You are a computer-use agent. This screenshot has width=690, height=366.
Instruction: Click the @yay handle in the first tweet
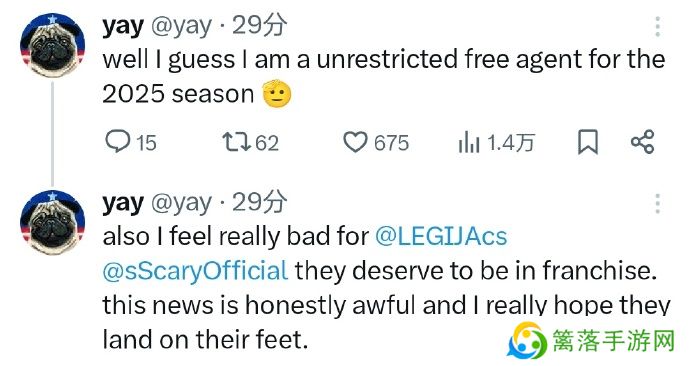click(181, 27)
